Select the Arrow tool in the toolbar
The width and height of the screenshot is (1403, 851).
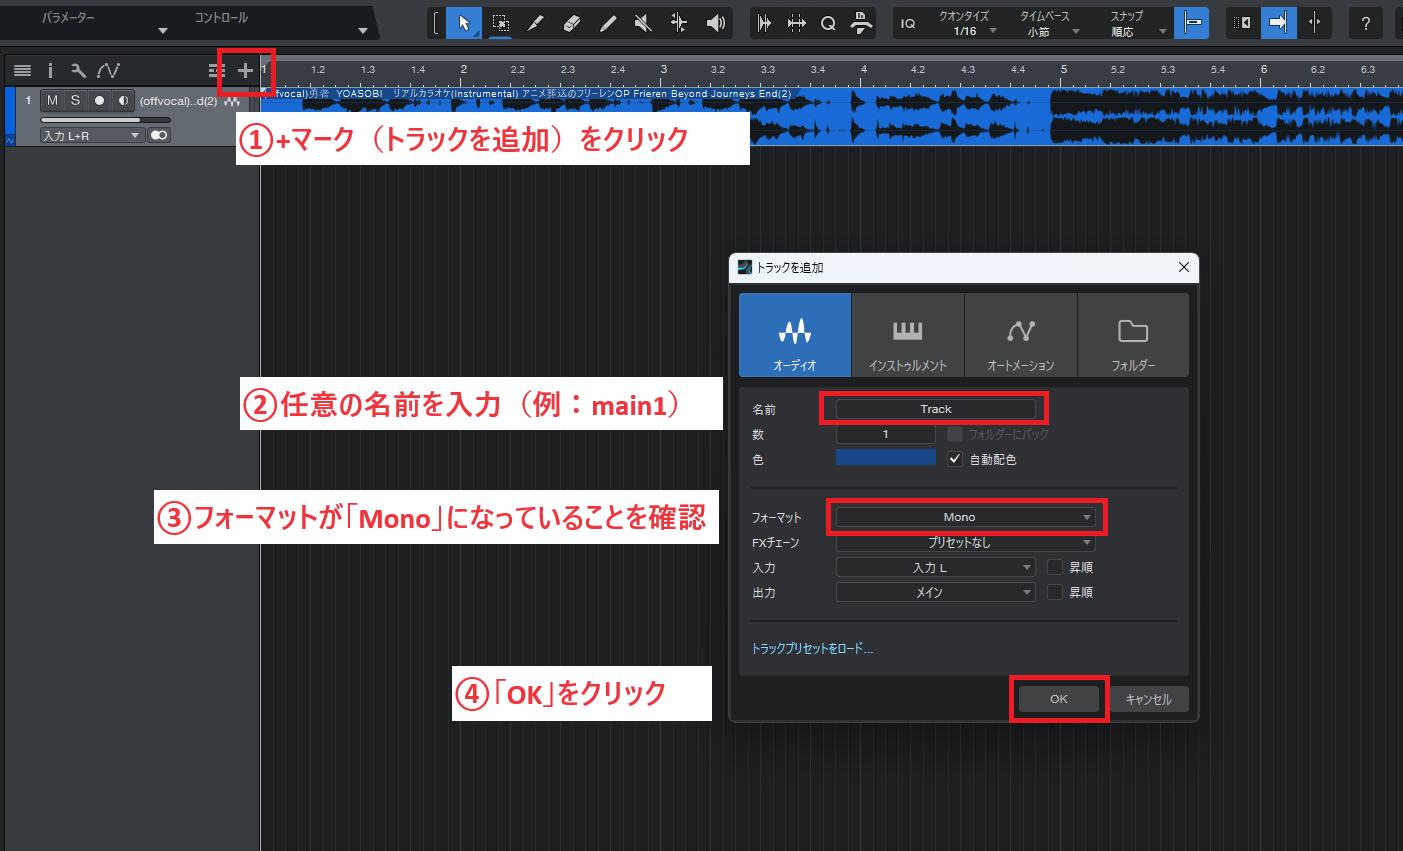coord(463,22)
